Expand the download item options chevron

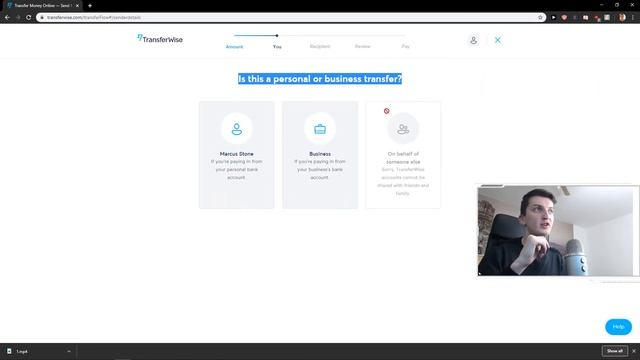click(69, 351)
